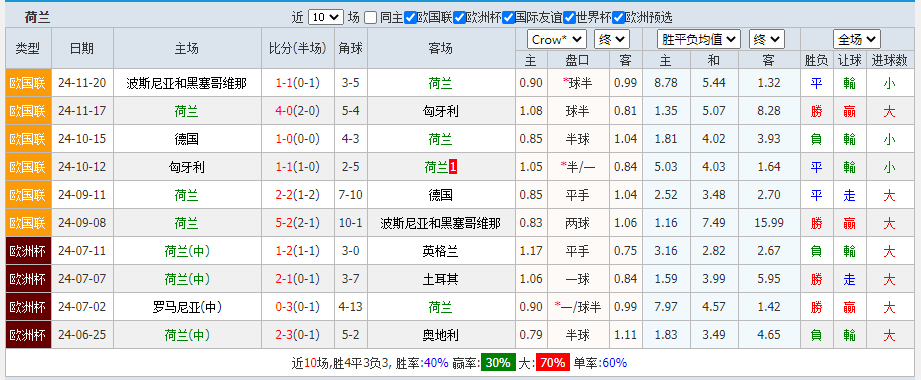Click score 2-3(0-1) against 奥地利

pos(298,335)
